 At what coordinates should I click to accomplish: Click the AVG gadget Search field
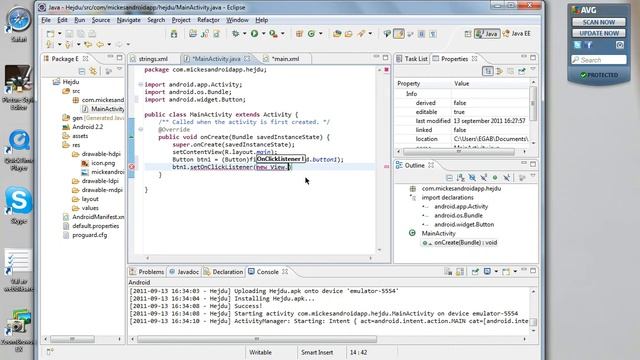[598, 60]
